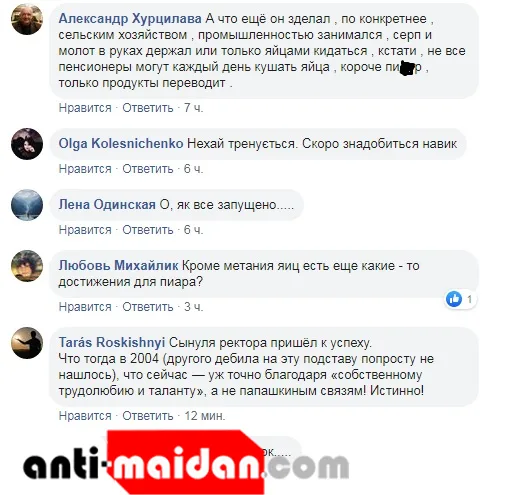Open Olga Kolesnichenko name link
The height and width of the screenshot is (495, 510).
tap(121, 144)
